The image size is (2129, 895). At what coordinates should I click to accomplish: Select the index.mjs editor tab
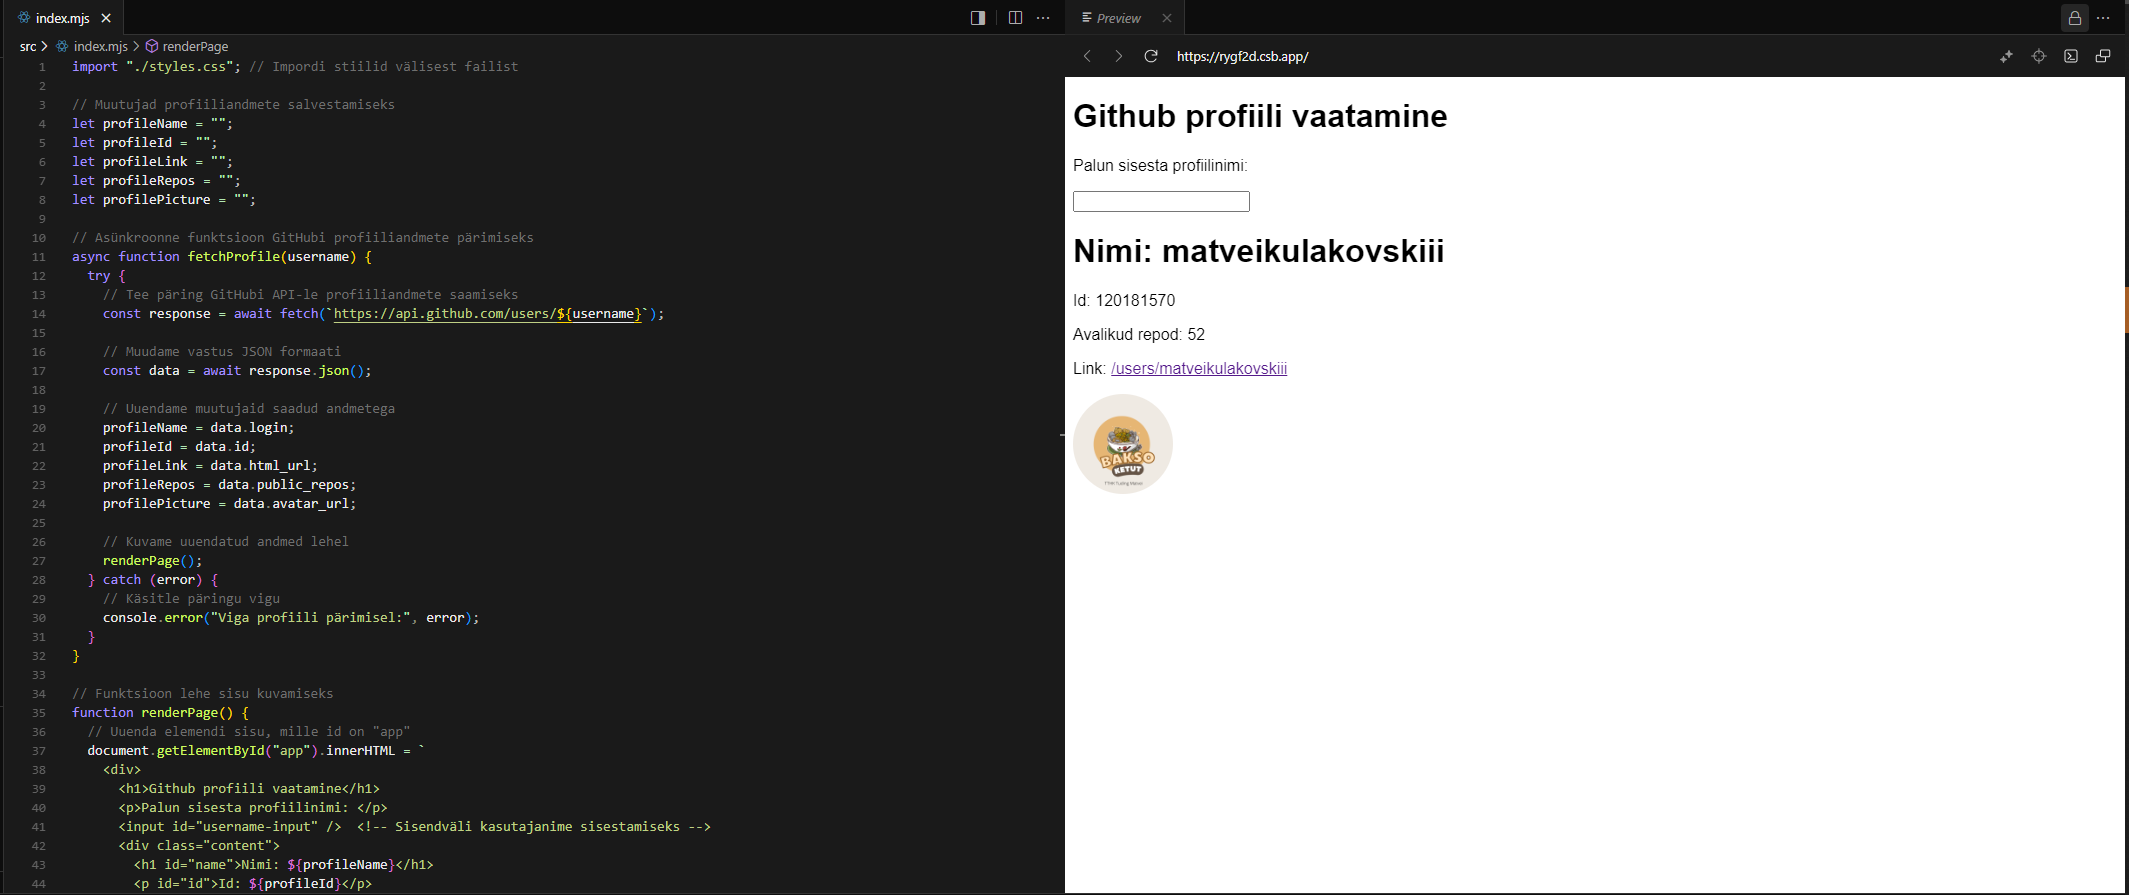(63, 18)
